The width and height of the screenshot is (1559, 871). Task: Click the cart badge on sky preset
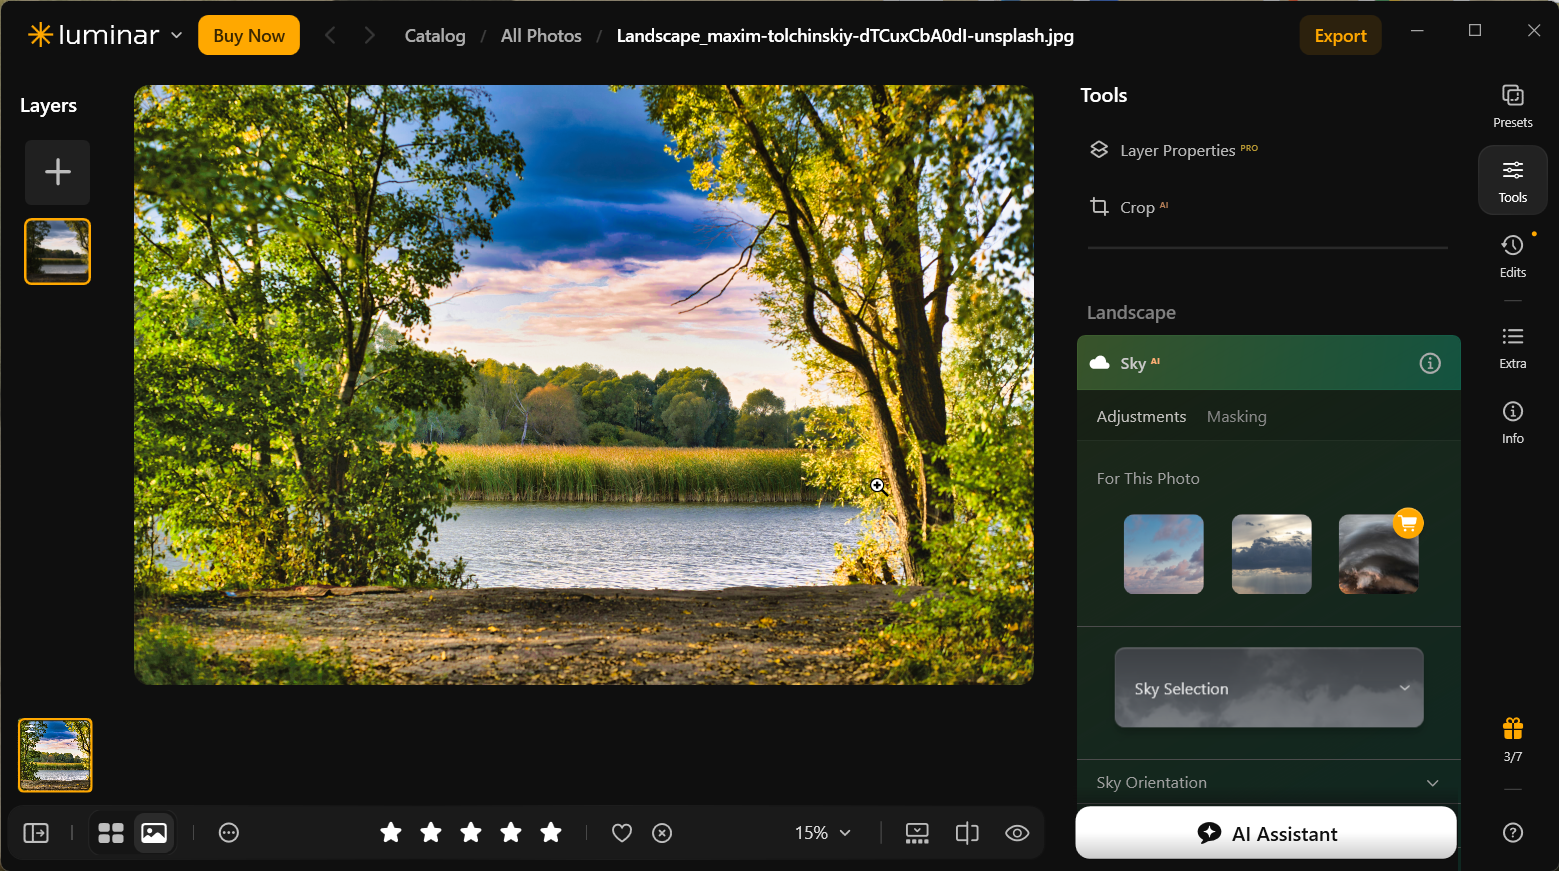coord(1408,523)
